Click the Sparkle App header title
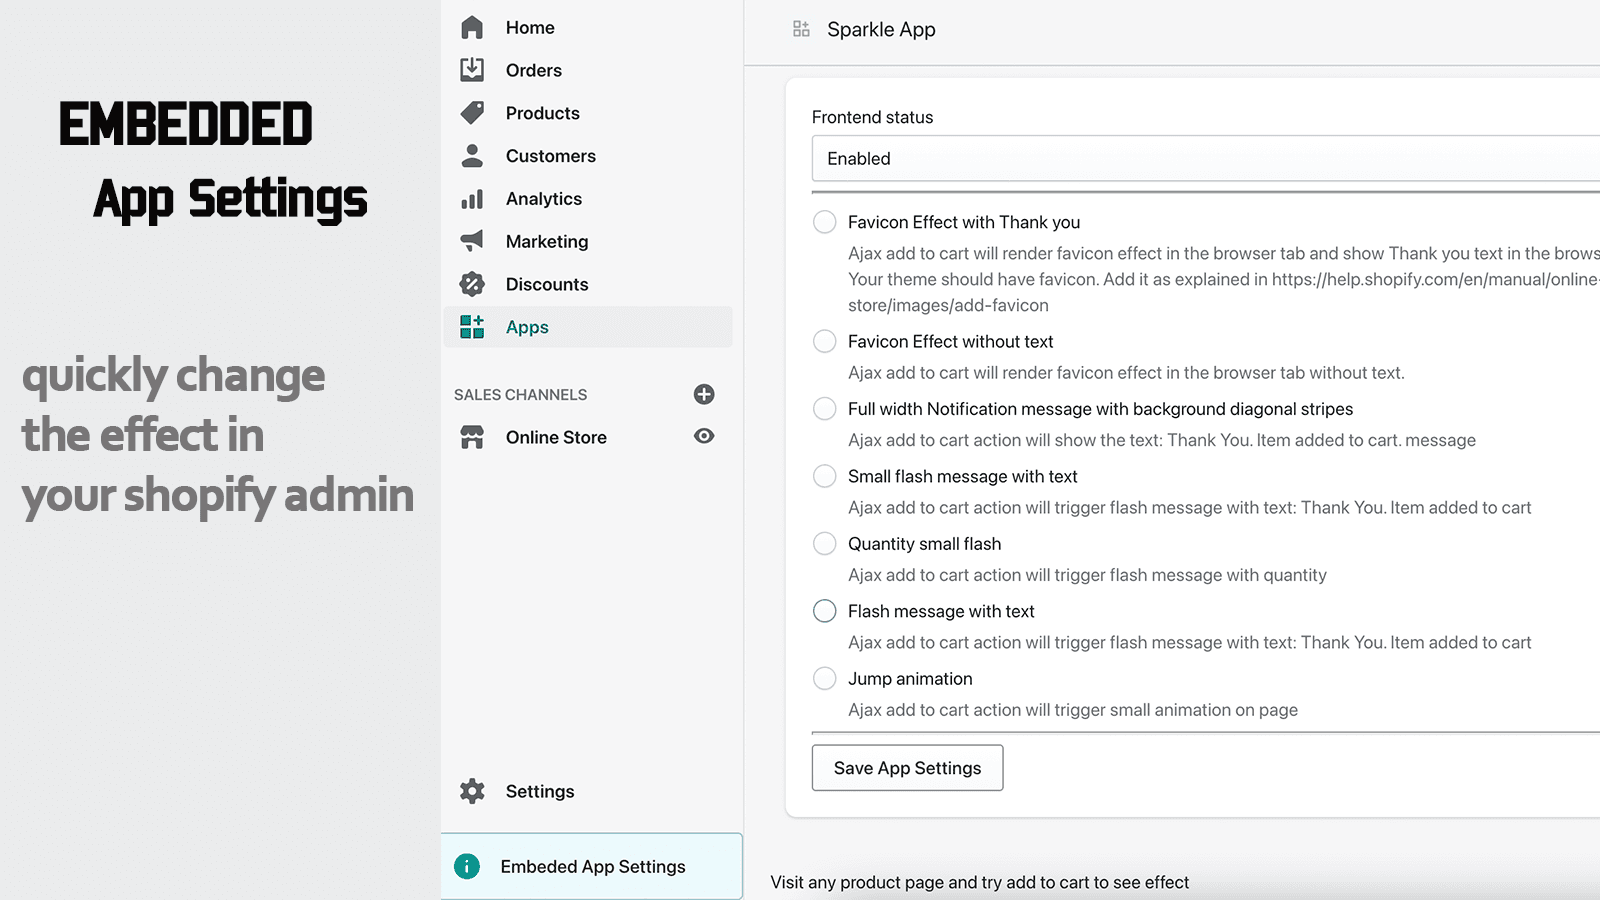Viewport: 1600px width, 900px height. pyautogui.click(x=880, y=29)
